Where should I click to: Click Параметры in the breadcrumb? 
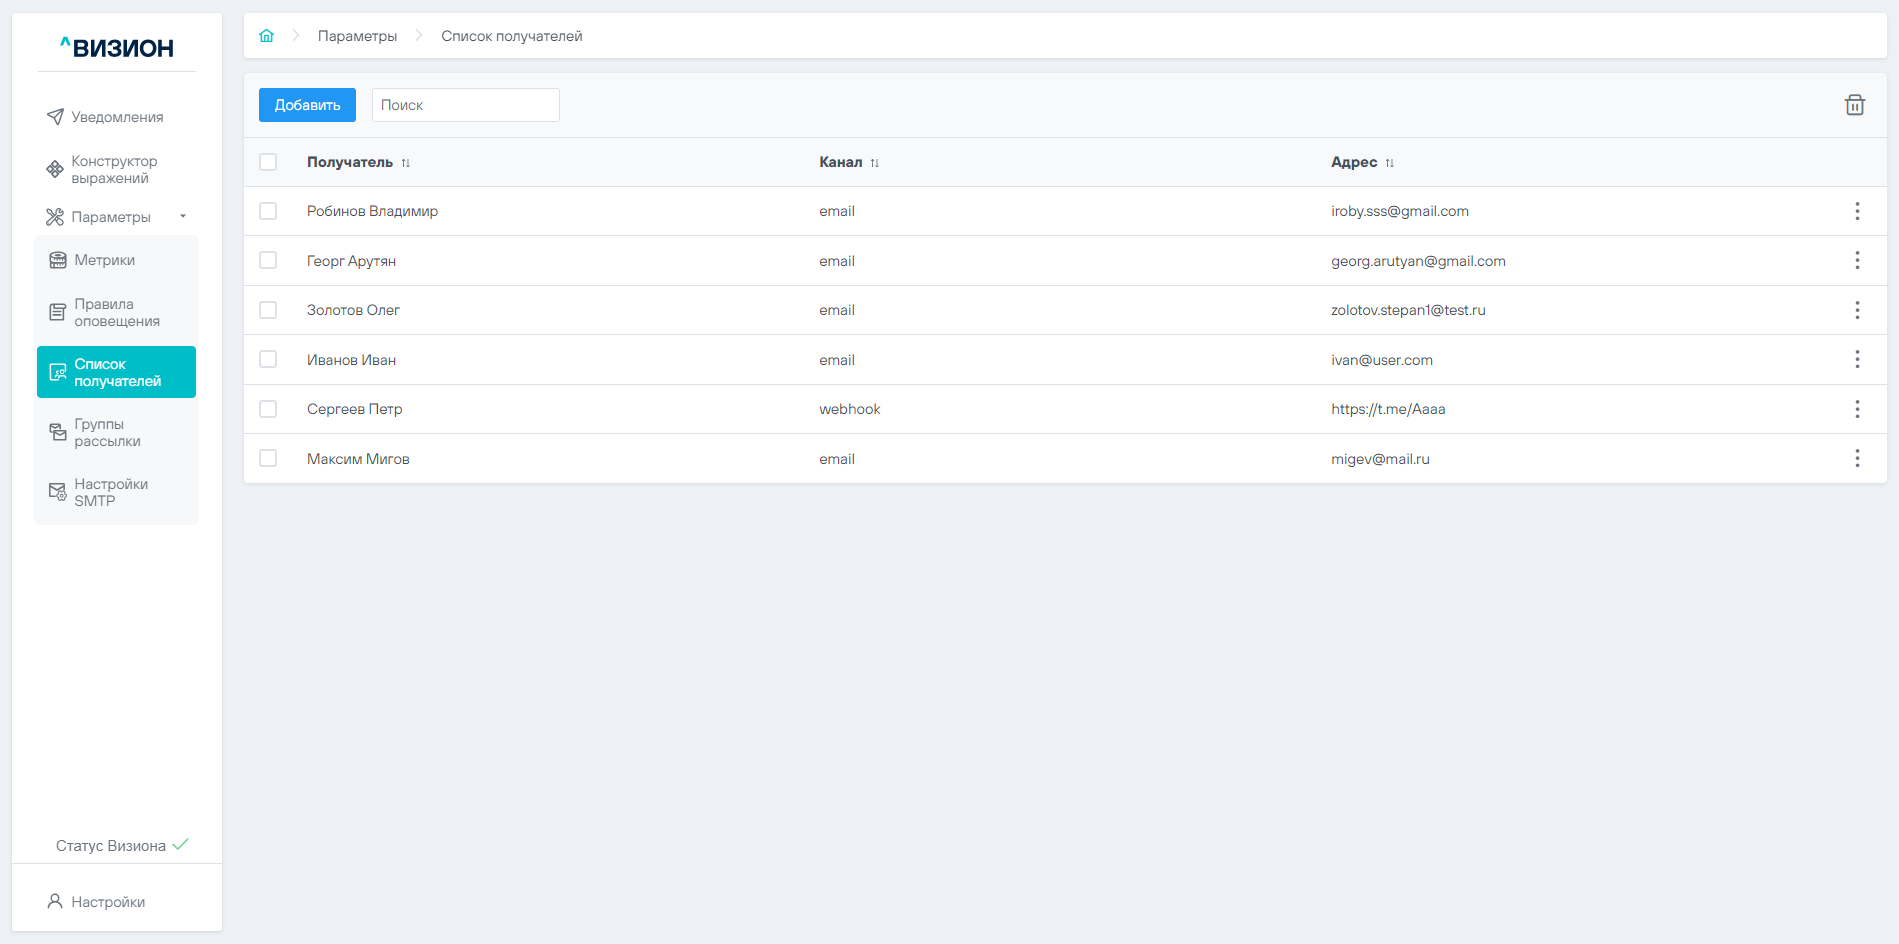point(357,36)
